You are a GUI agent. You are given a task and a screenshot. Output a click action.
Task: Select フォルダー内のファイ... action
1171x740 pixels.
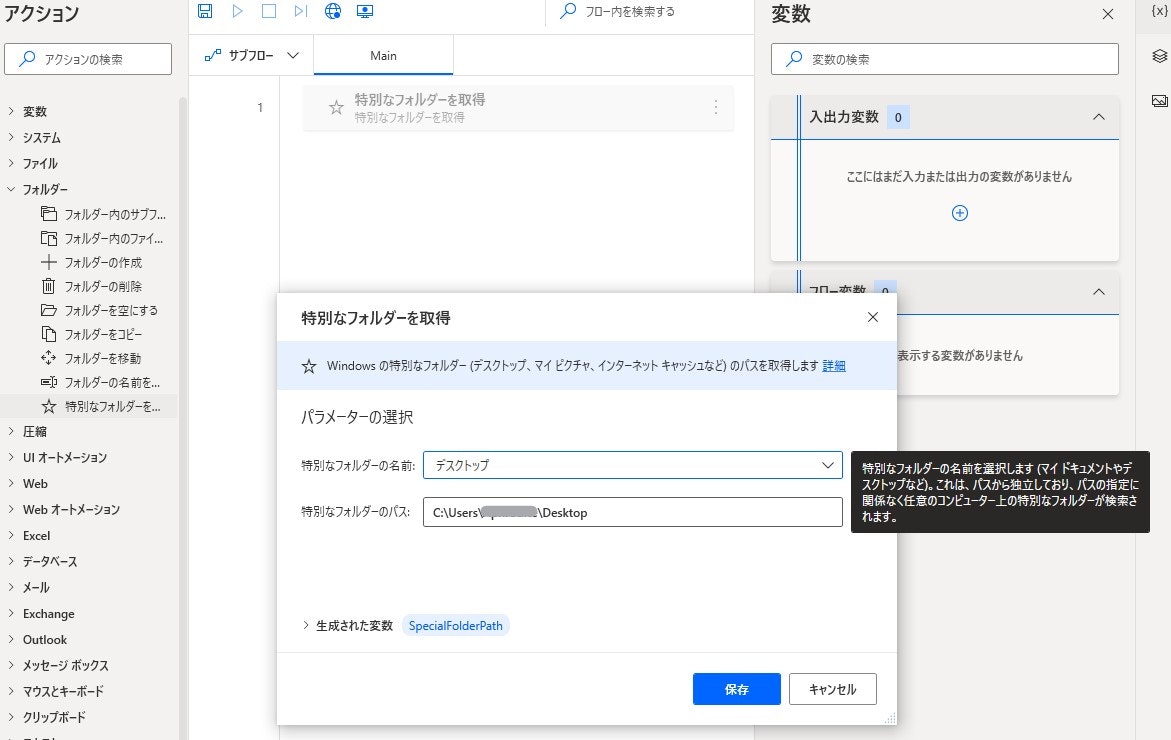pos(104,239)
